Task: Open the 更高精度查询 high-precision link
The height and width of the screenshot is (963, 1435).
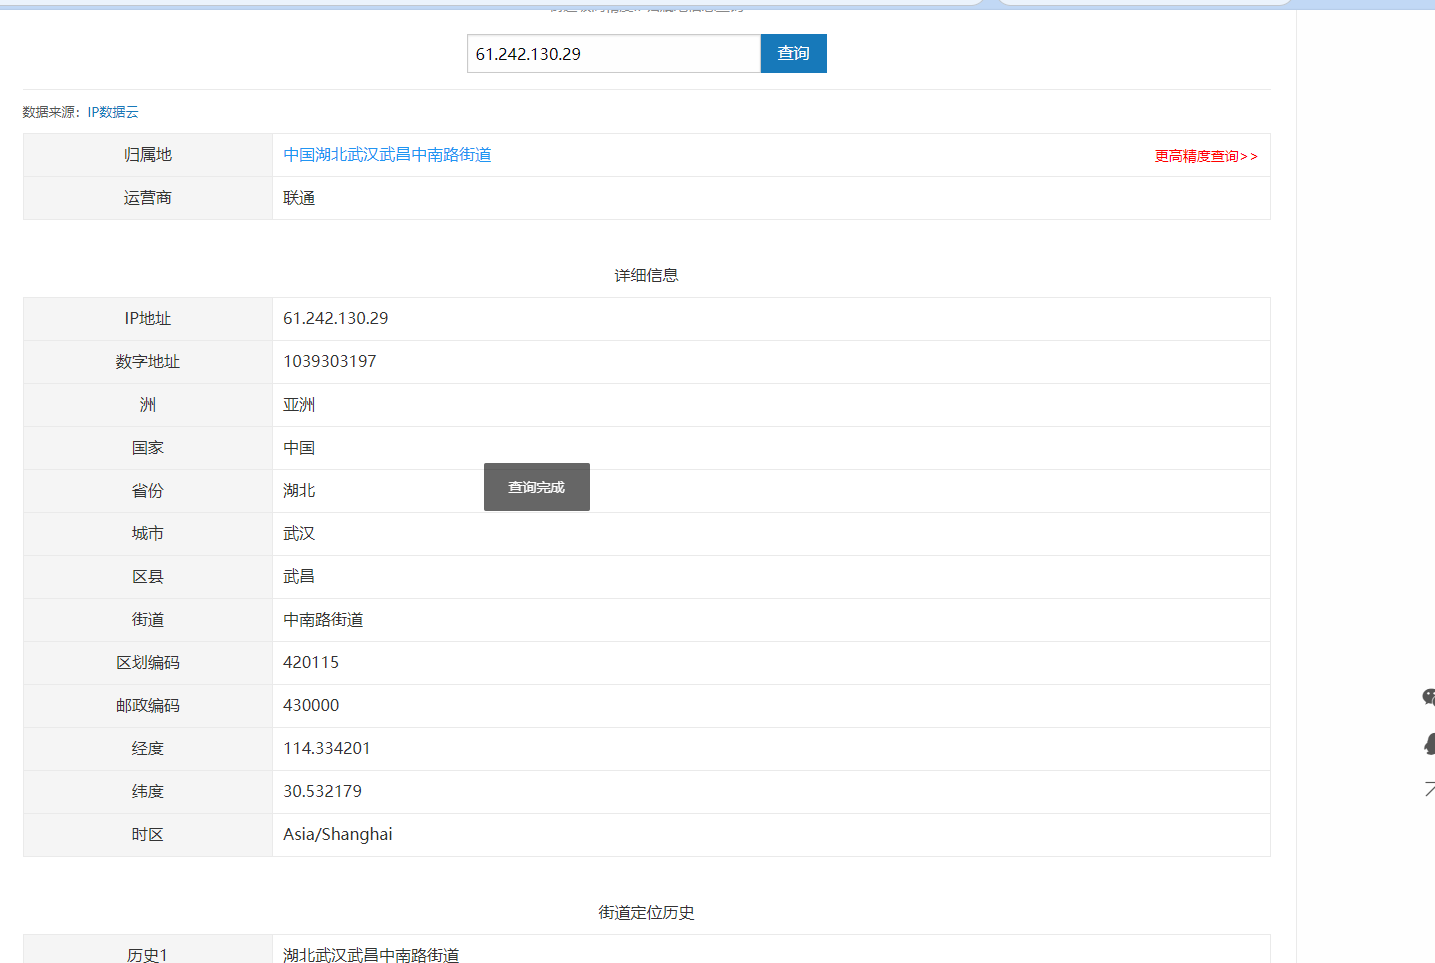Action: [1205, 156]
